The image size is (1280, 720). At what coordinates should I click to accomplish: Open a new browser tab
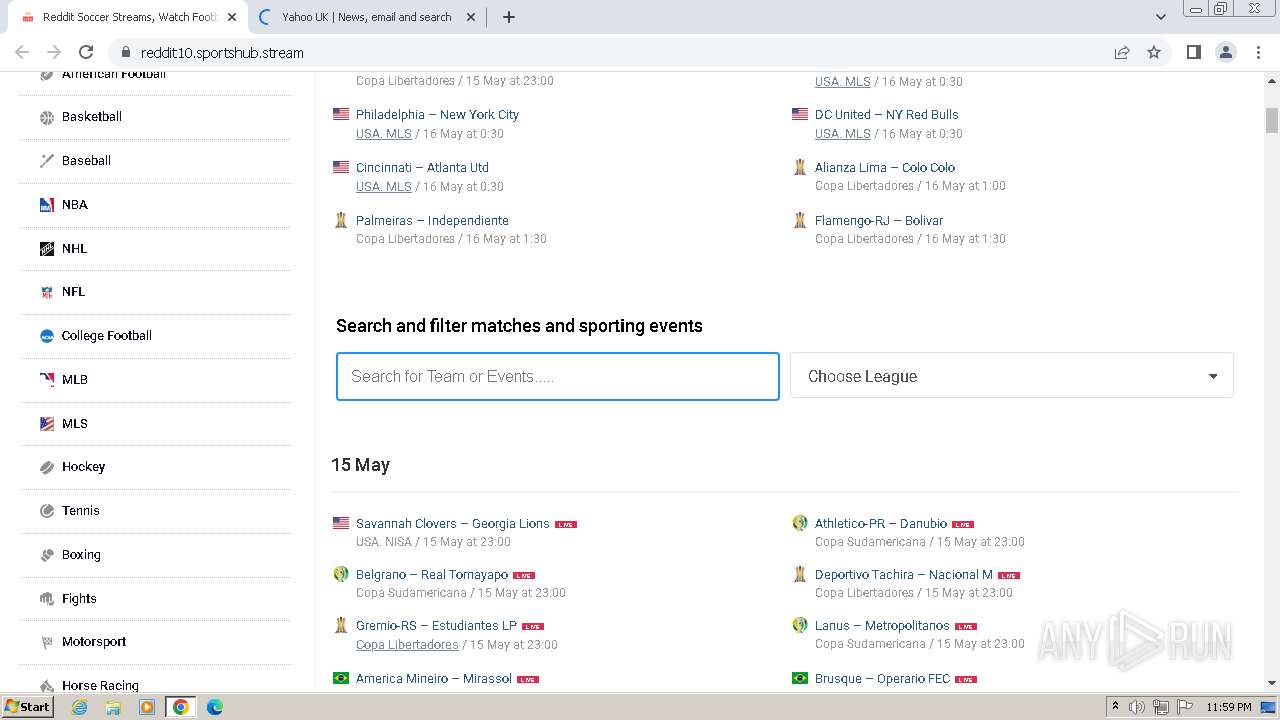(x=508, y=17)
